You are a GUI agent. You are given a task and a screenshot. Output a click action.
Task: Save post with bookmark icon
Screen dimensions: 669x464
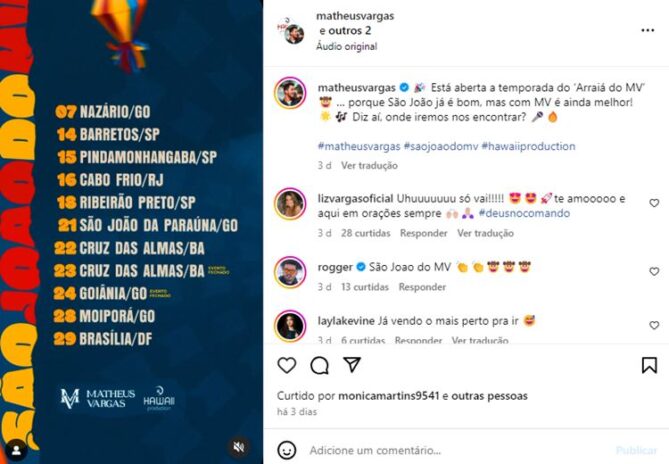coord(649,365)
